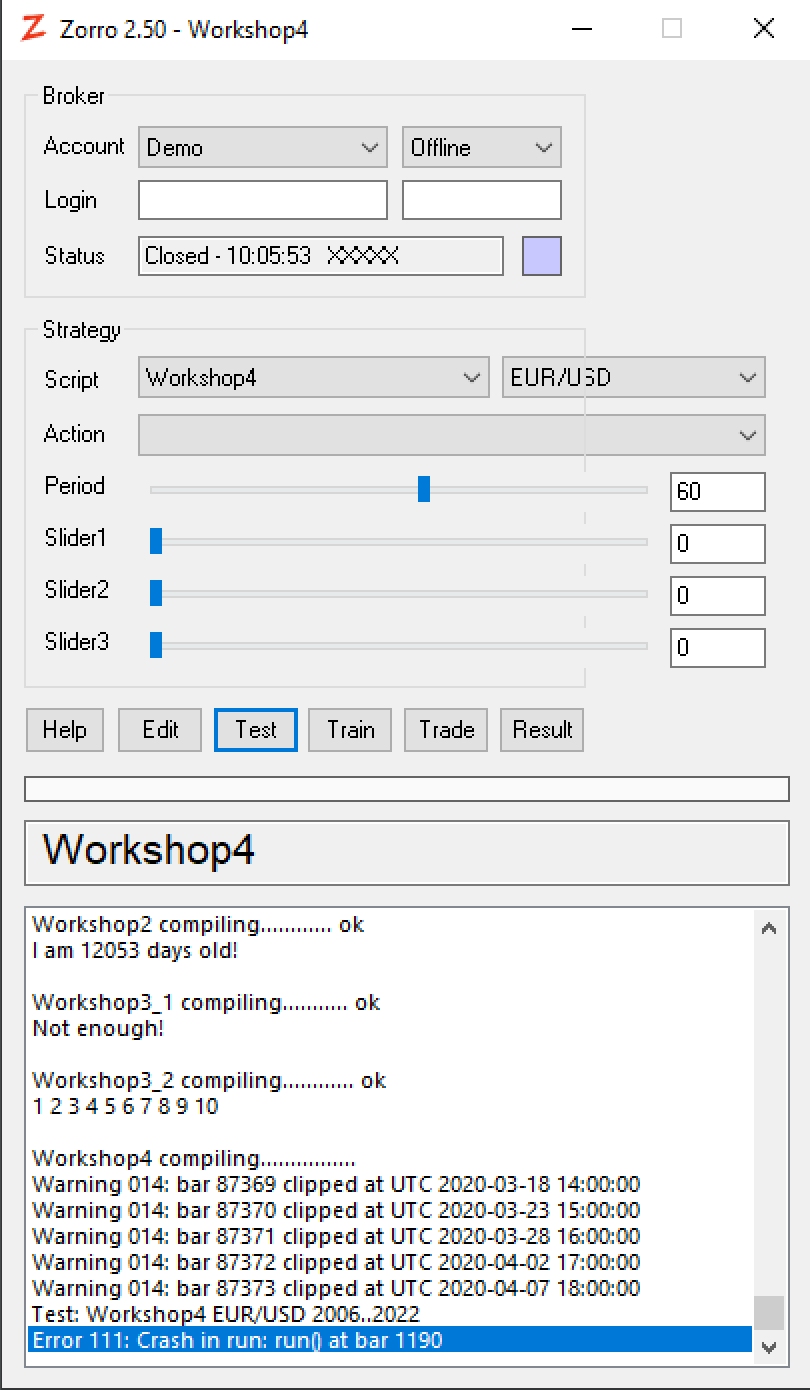Click the Slider2 handle
The image size is (810, 1390).
(156, 593)
